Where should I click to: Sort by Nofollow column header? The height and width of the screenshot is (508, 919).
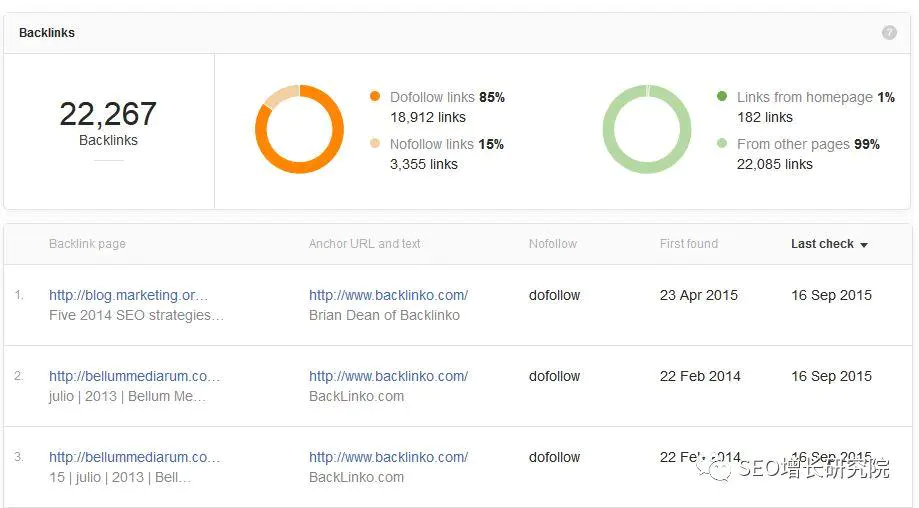553,244
